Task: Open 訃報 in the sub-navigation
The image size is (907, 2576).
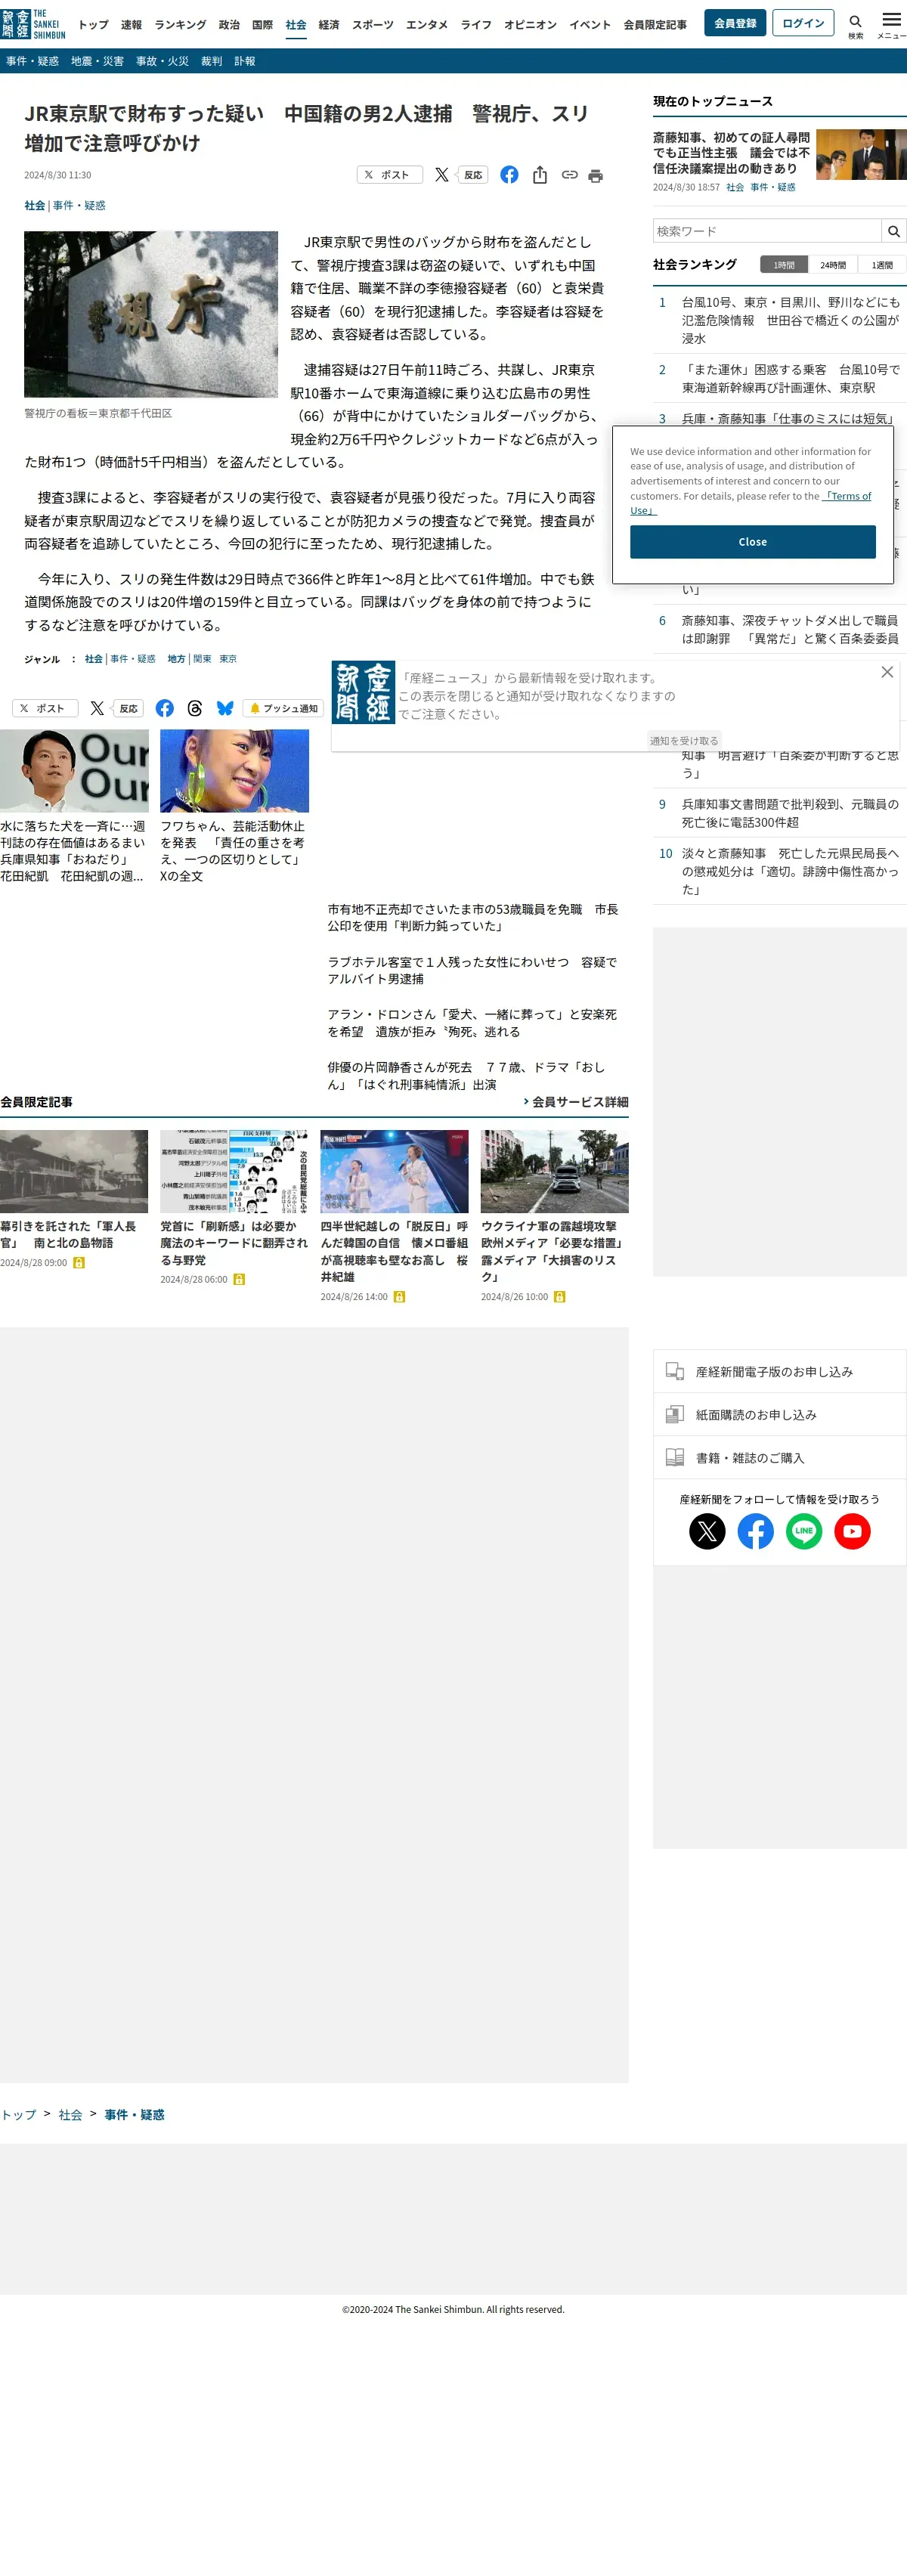Action: pyautogui.click(x=245, y=61)
